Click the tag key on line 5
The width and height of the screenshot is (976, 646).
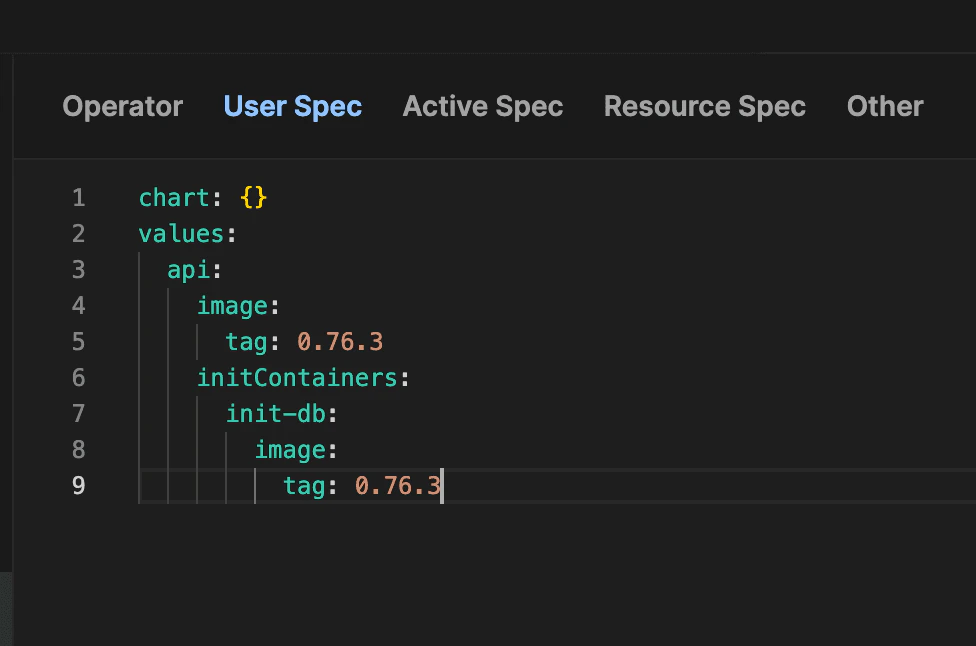click(246, 341)
